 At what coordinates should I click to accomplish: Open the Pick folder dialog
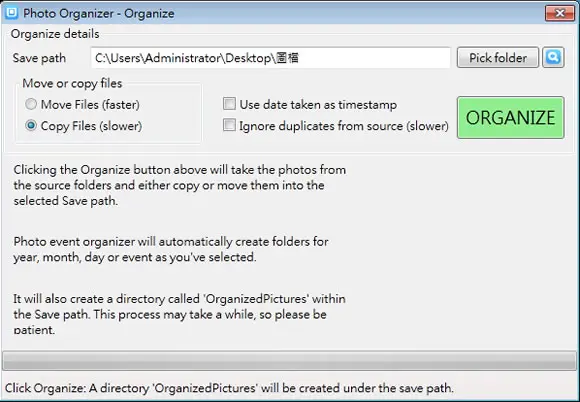coord(498,58)
